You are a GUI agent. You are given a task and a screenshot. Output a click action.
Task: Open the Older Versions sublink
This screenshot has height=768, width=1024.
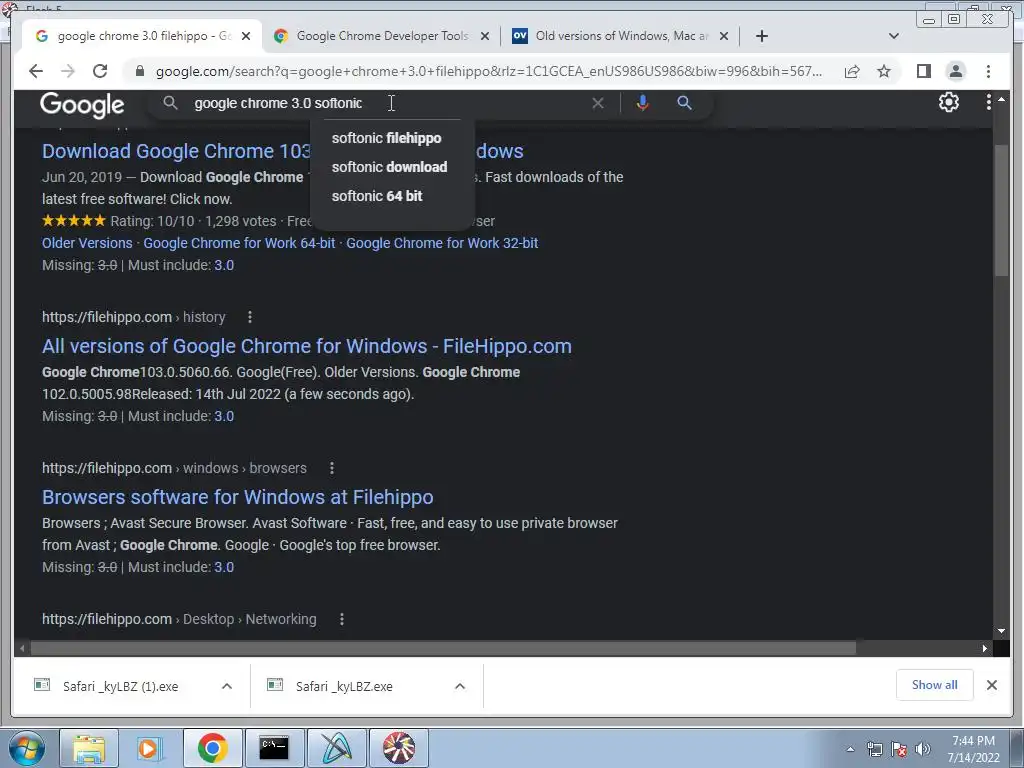[87, 243]
